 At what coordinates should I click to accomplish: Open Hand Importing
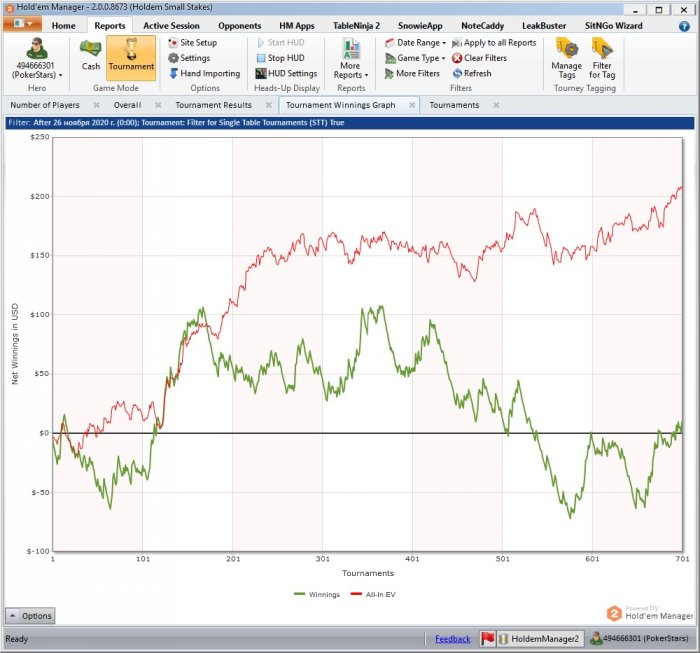(204, 73)
